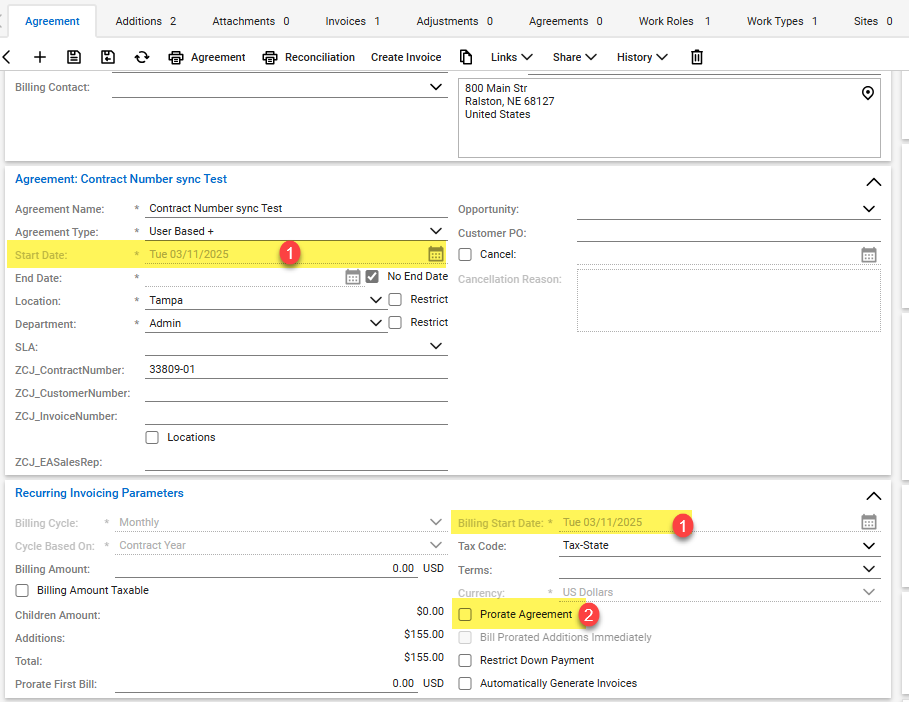Image resolution: width=909 pixels, height=702 pixels.
Task: Switch to the Additions tab
Action: (x=146, y=21)
